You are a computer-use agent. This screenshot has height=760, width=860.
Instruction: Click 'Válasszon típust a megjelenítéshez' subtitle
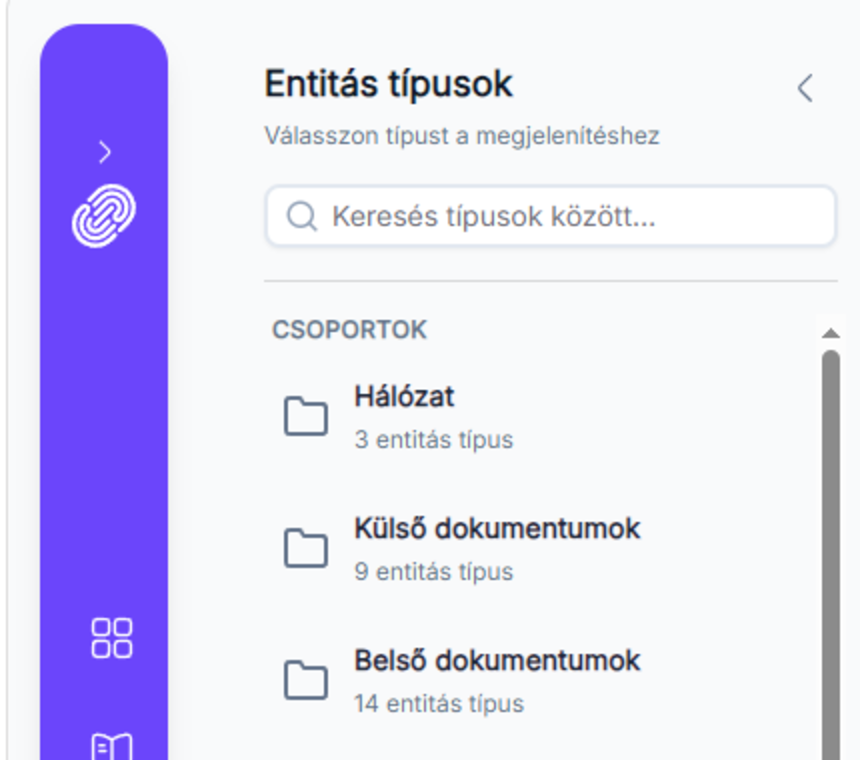(462, 136)
